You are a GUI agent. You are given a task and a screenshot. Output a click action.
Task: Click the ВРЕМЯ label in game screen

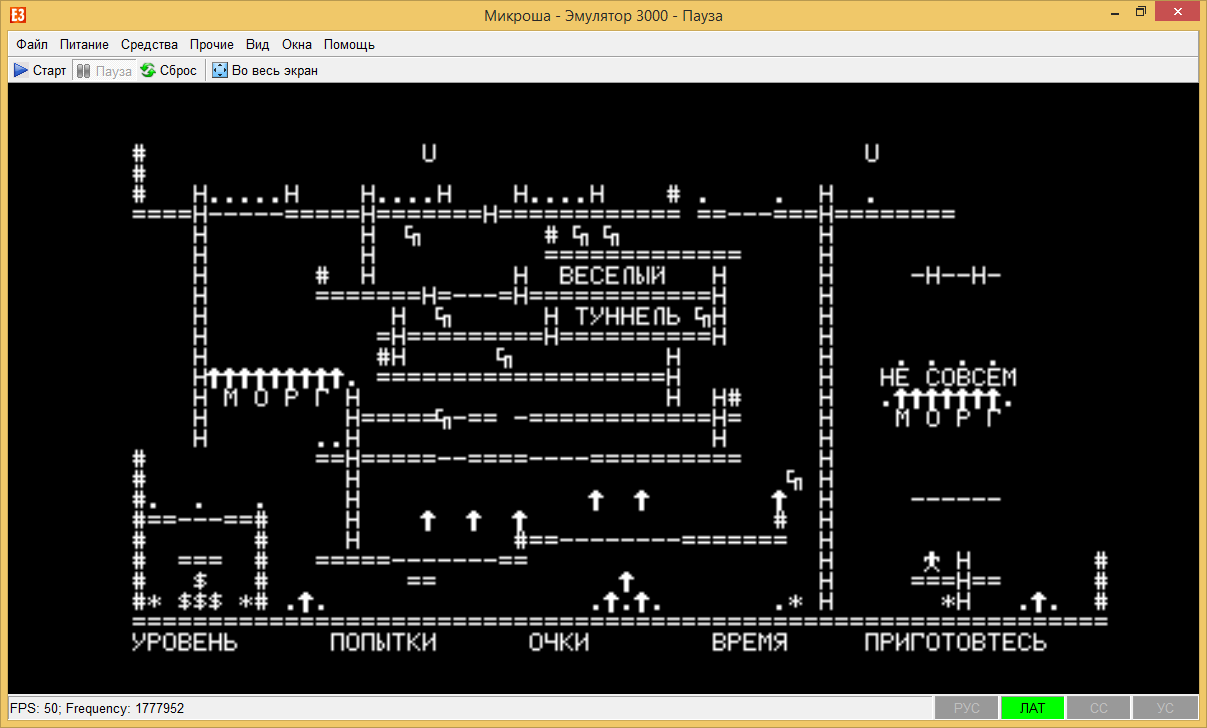pos(750,642)
